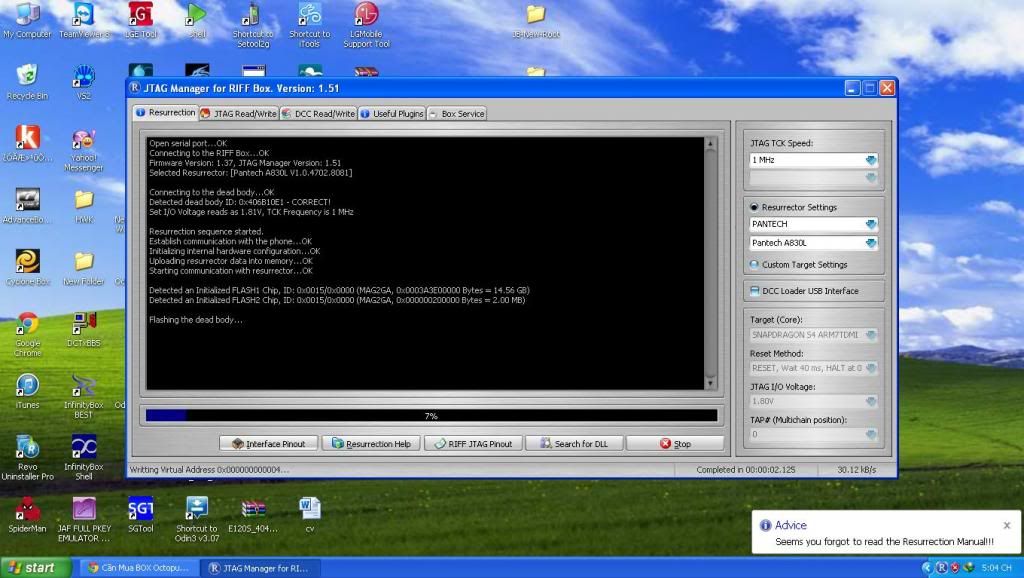
Task: Open the Box Service tab
Action: pos(457,114)
